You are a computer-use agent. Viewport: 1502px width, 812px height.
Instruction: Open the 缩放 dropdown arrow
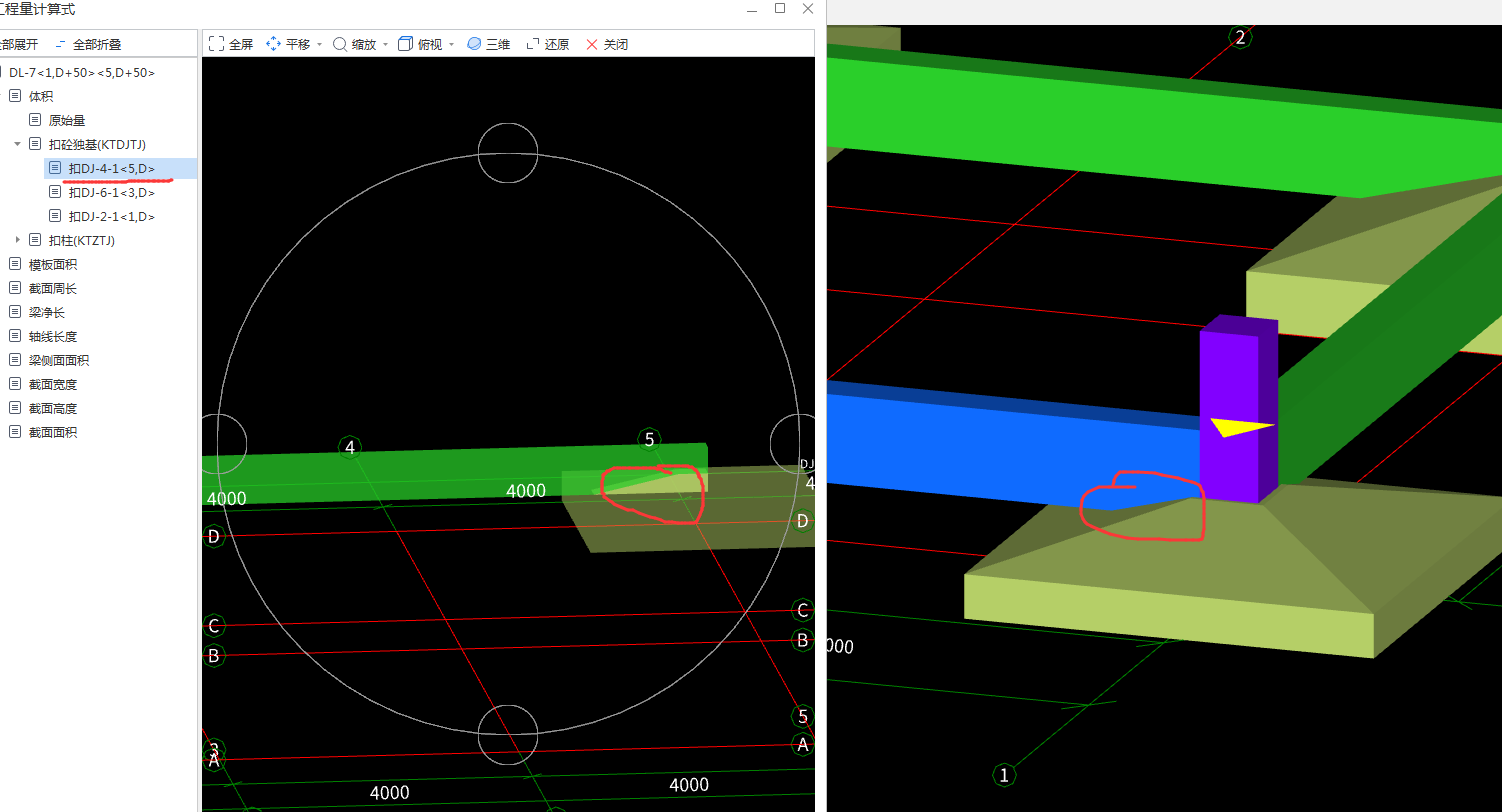coord(385,45)
